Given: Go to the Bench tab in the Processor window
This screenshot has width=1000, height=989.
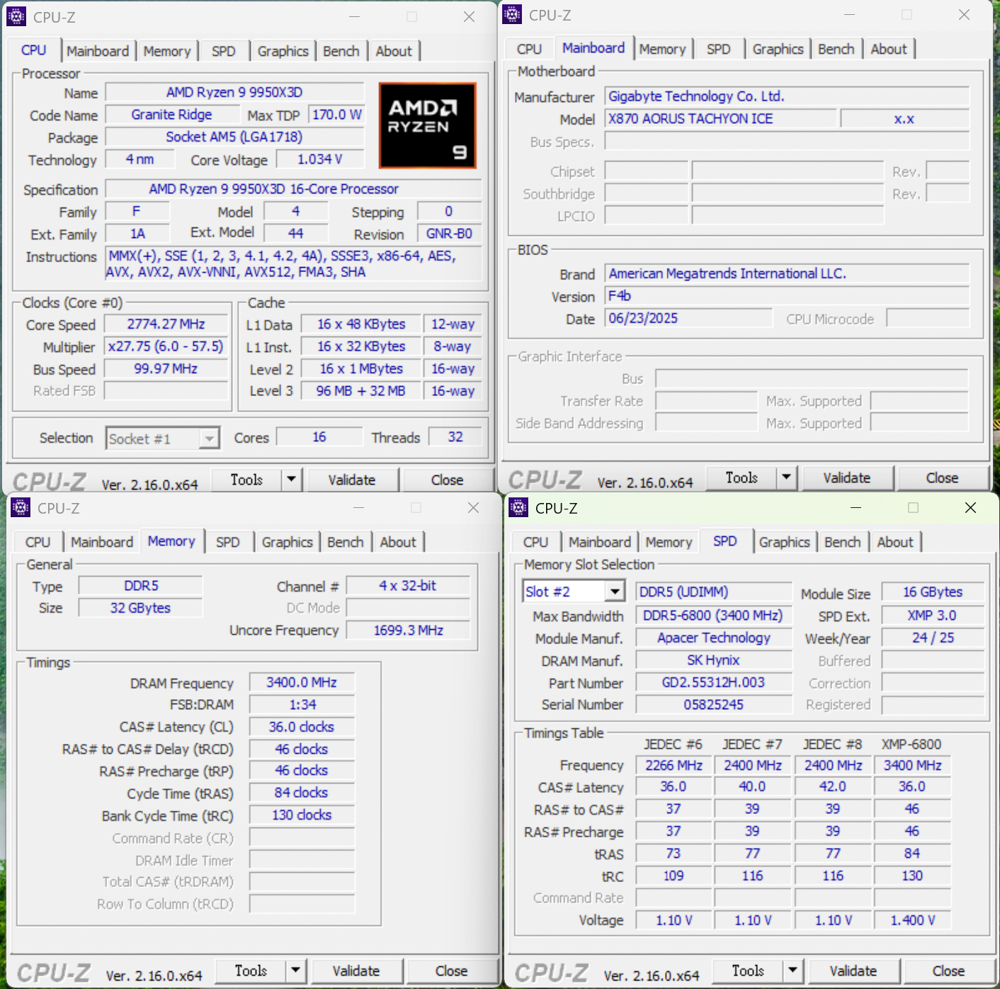Looking at the screenshot, I should click(341, 51).
